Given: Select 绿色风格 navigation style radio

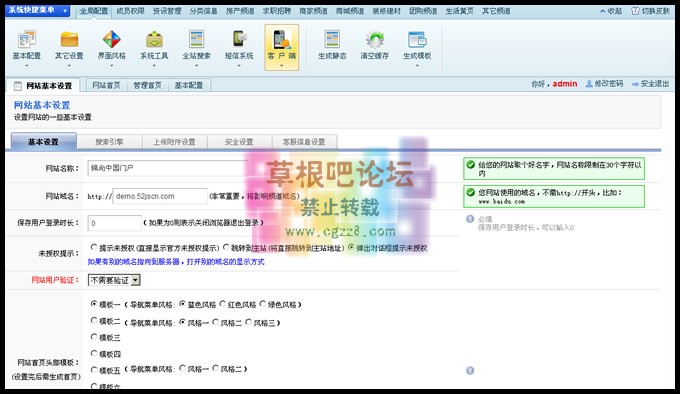Looking at the screenshot, I should click(262, 304).
